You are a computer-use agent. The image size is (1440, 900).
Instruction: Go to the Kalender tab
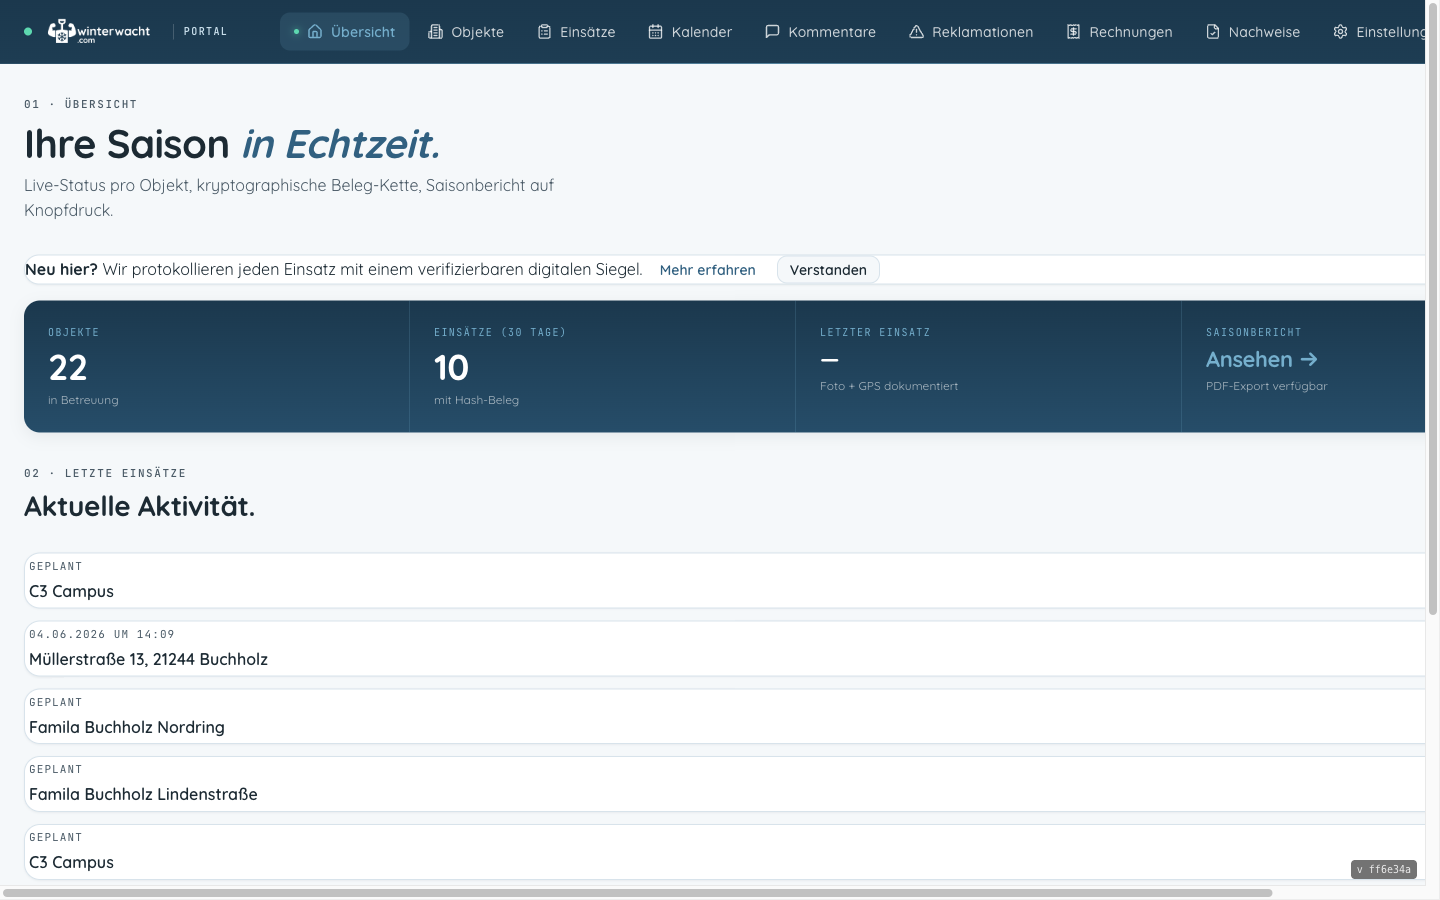(x=690, y=32)
